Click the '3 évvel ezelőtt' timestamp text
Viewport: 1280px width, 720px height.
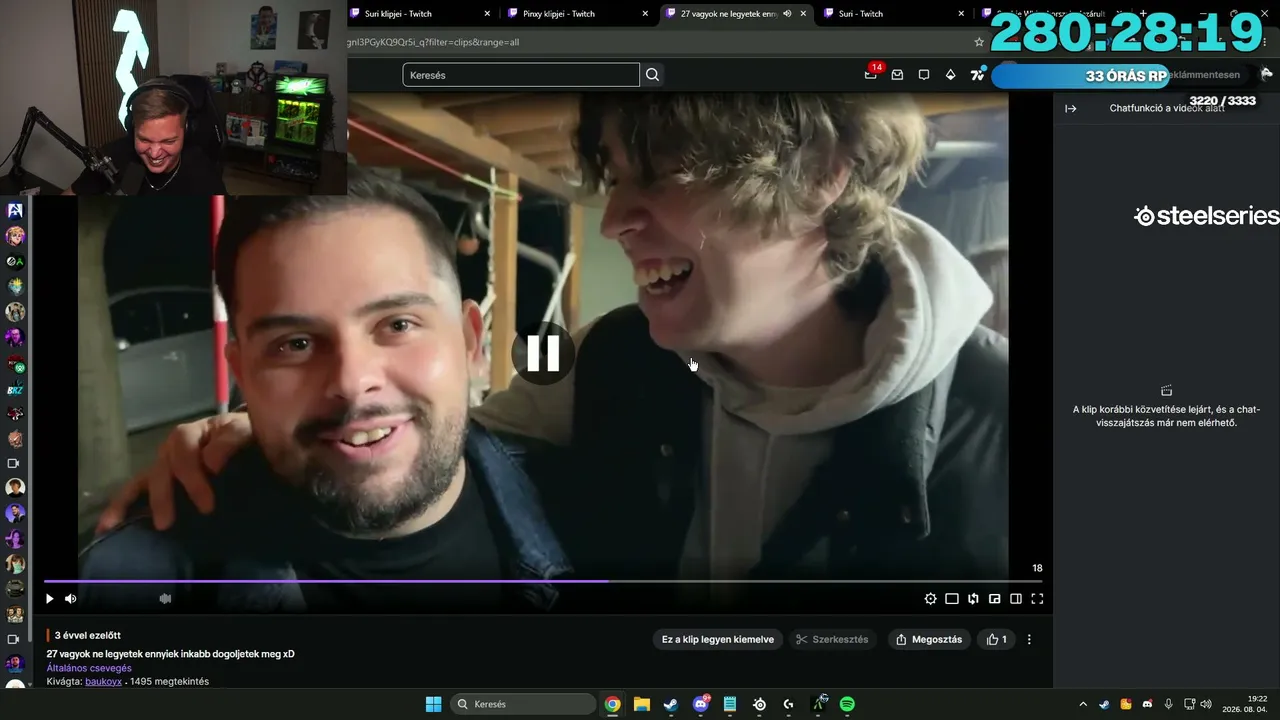88,635
